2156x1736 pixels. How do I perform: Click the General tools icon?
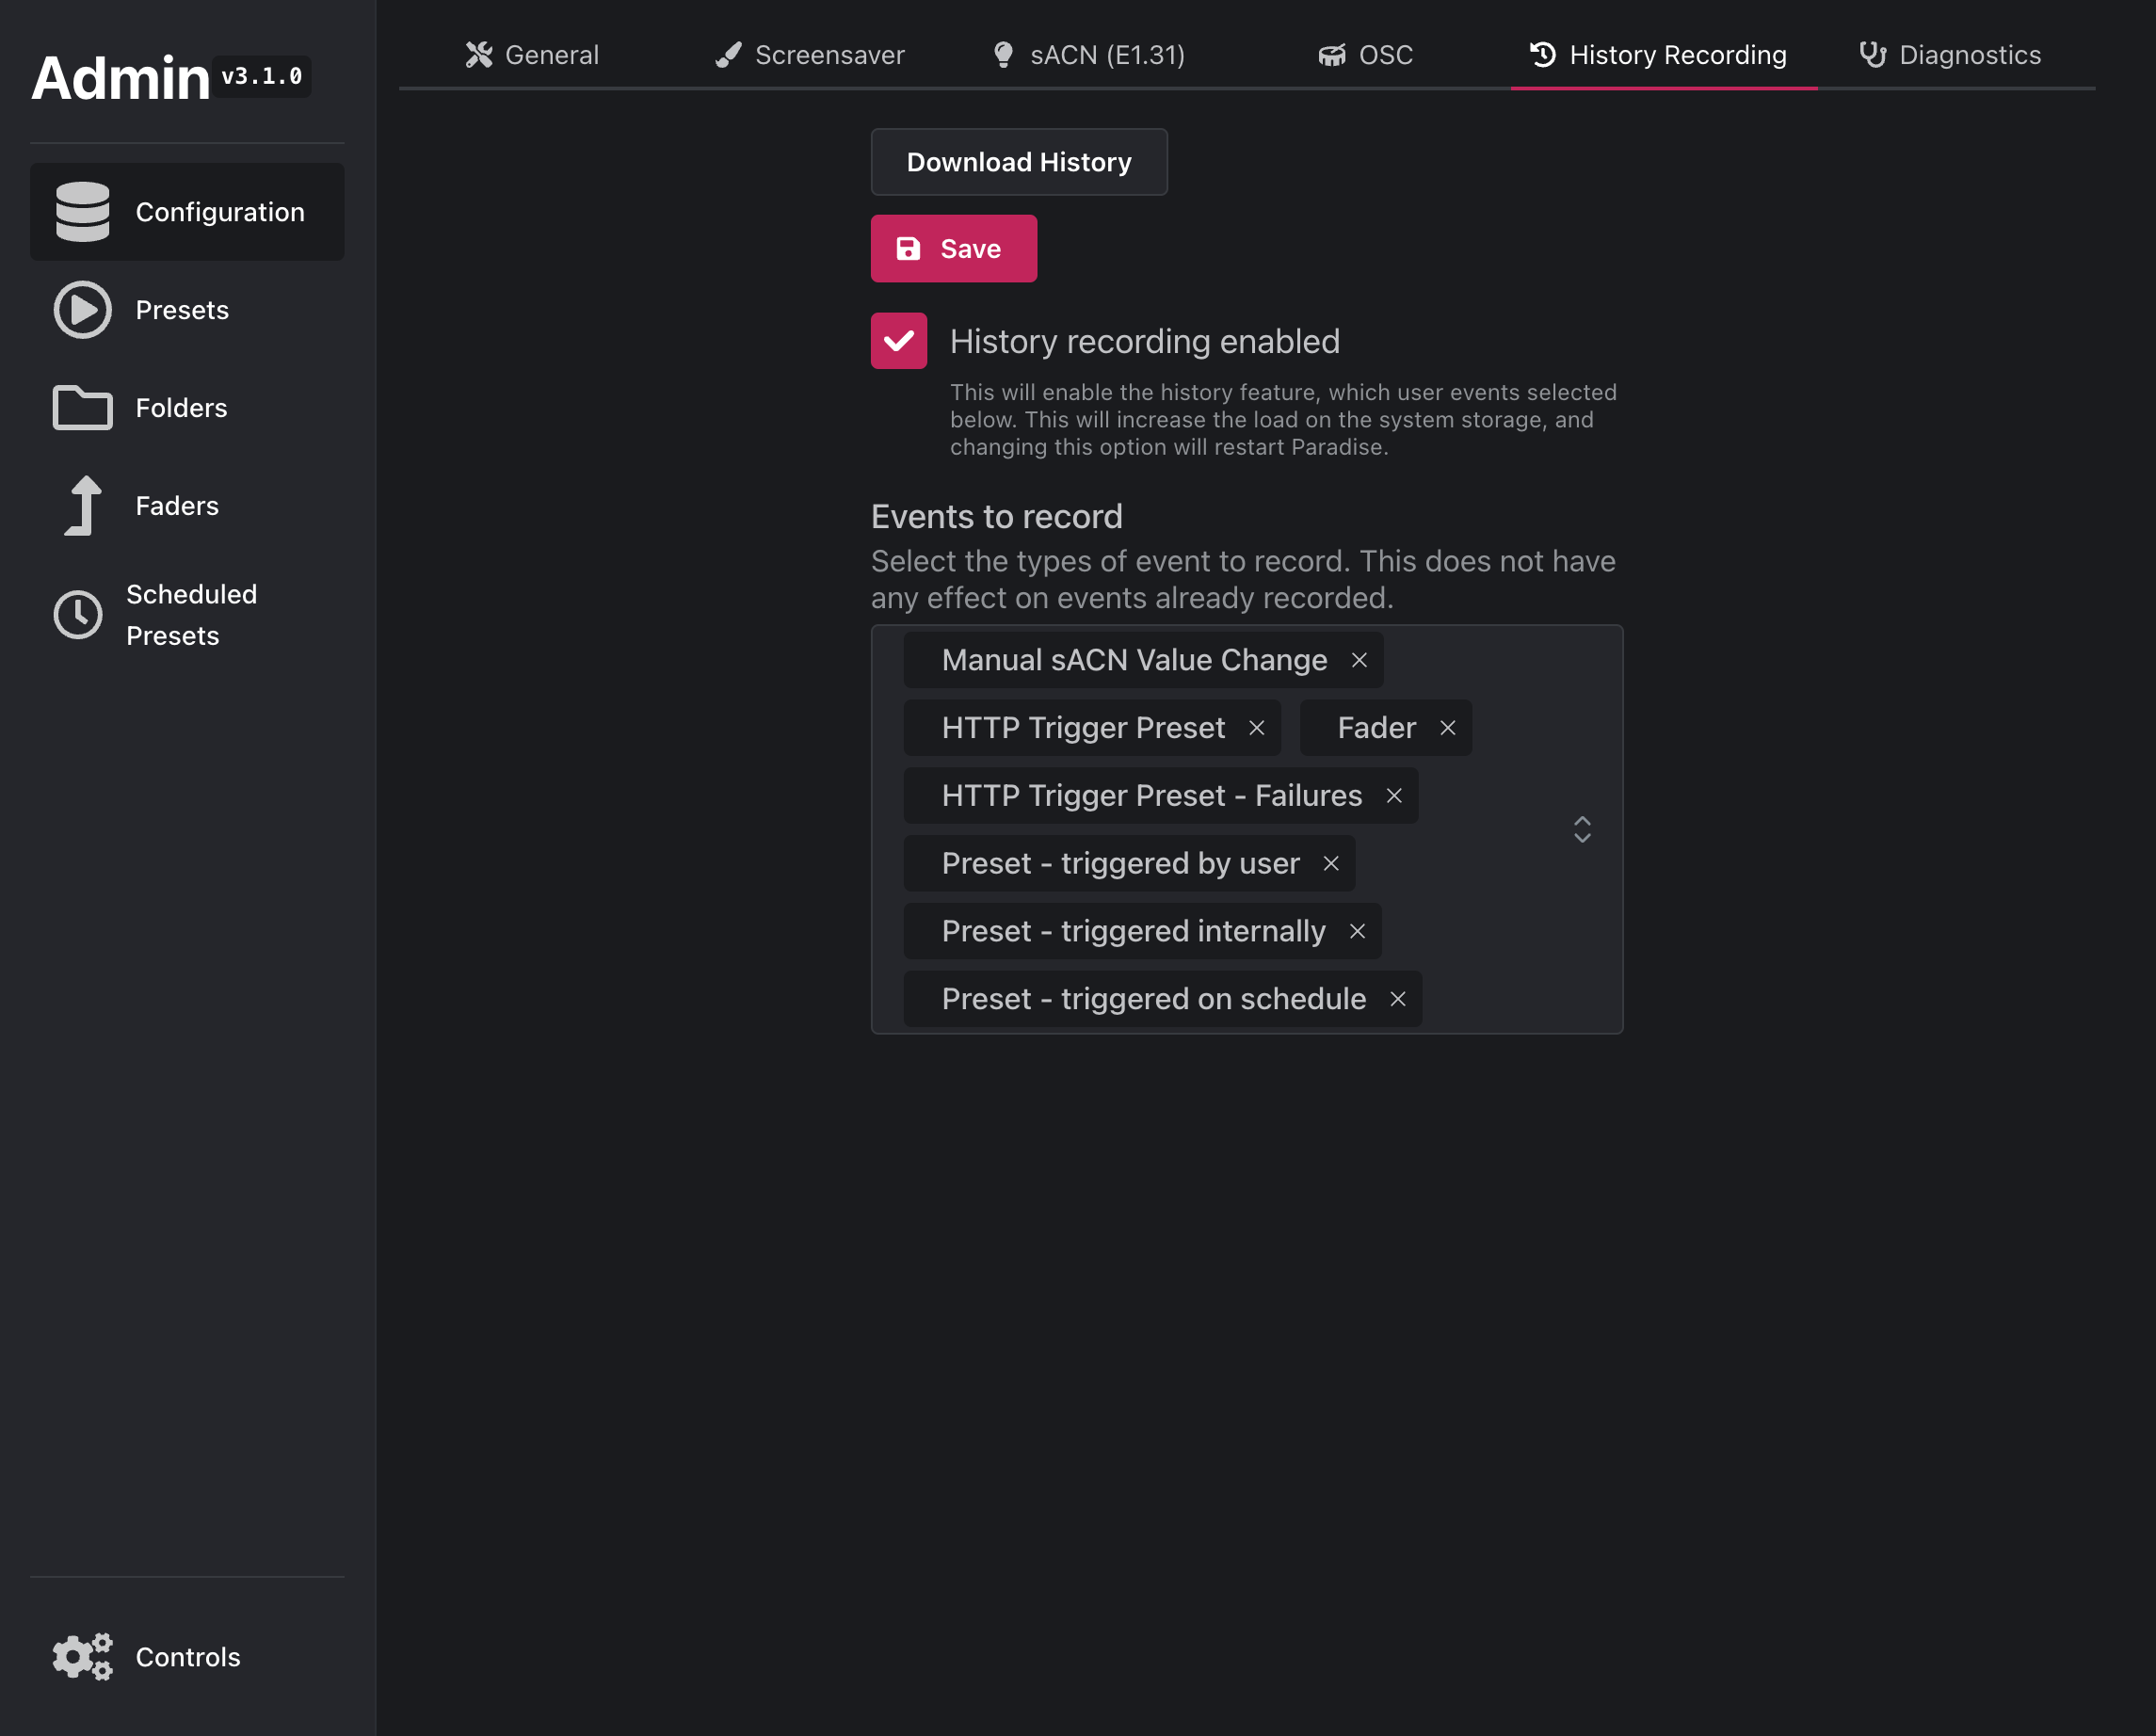coord(479,55)
